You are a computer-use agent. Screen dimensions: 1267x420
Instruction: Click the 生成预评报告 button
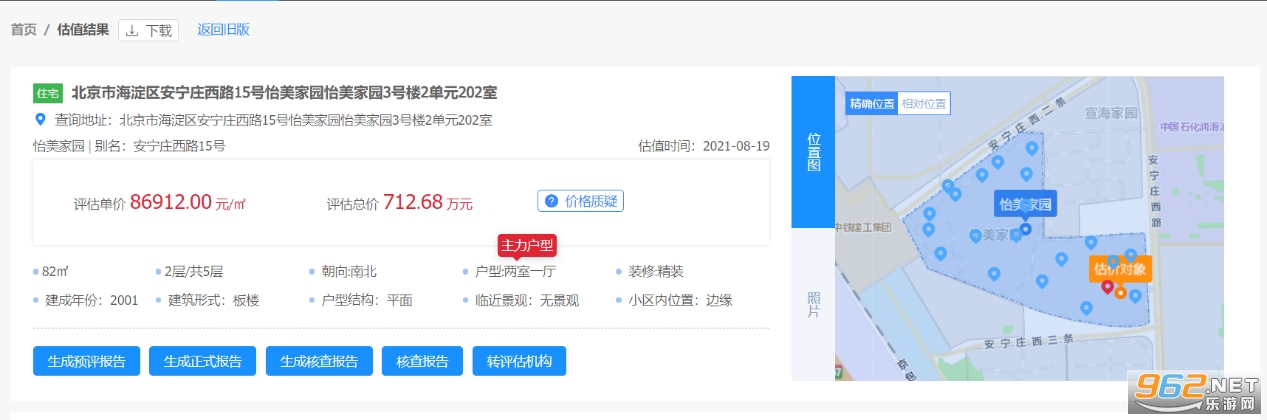[x=86, y=361]
